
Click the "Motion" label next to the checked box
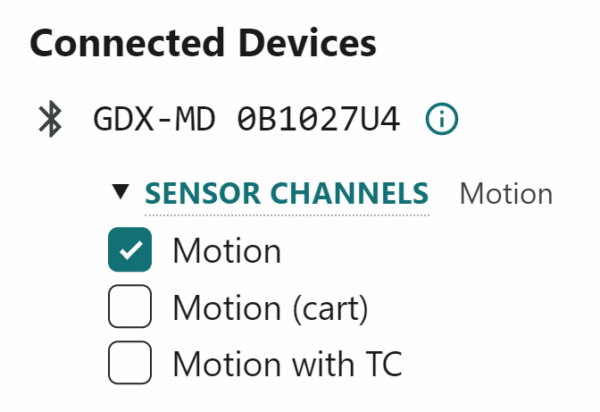226,251
